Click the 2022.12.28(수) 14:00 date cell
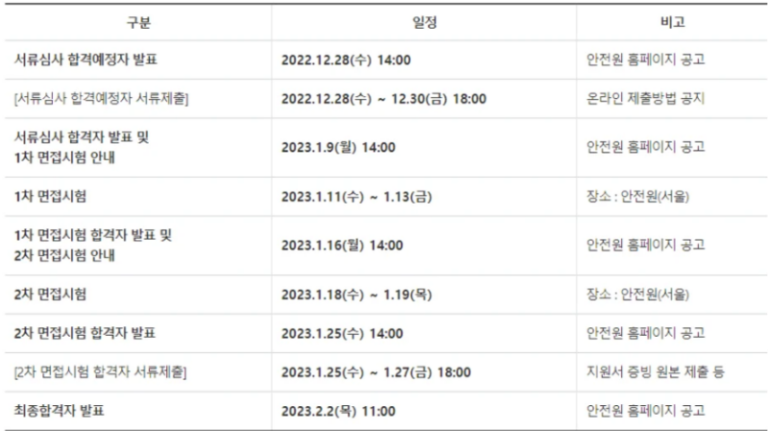 click(x=346, y=59)
